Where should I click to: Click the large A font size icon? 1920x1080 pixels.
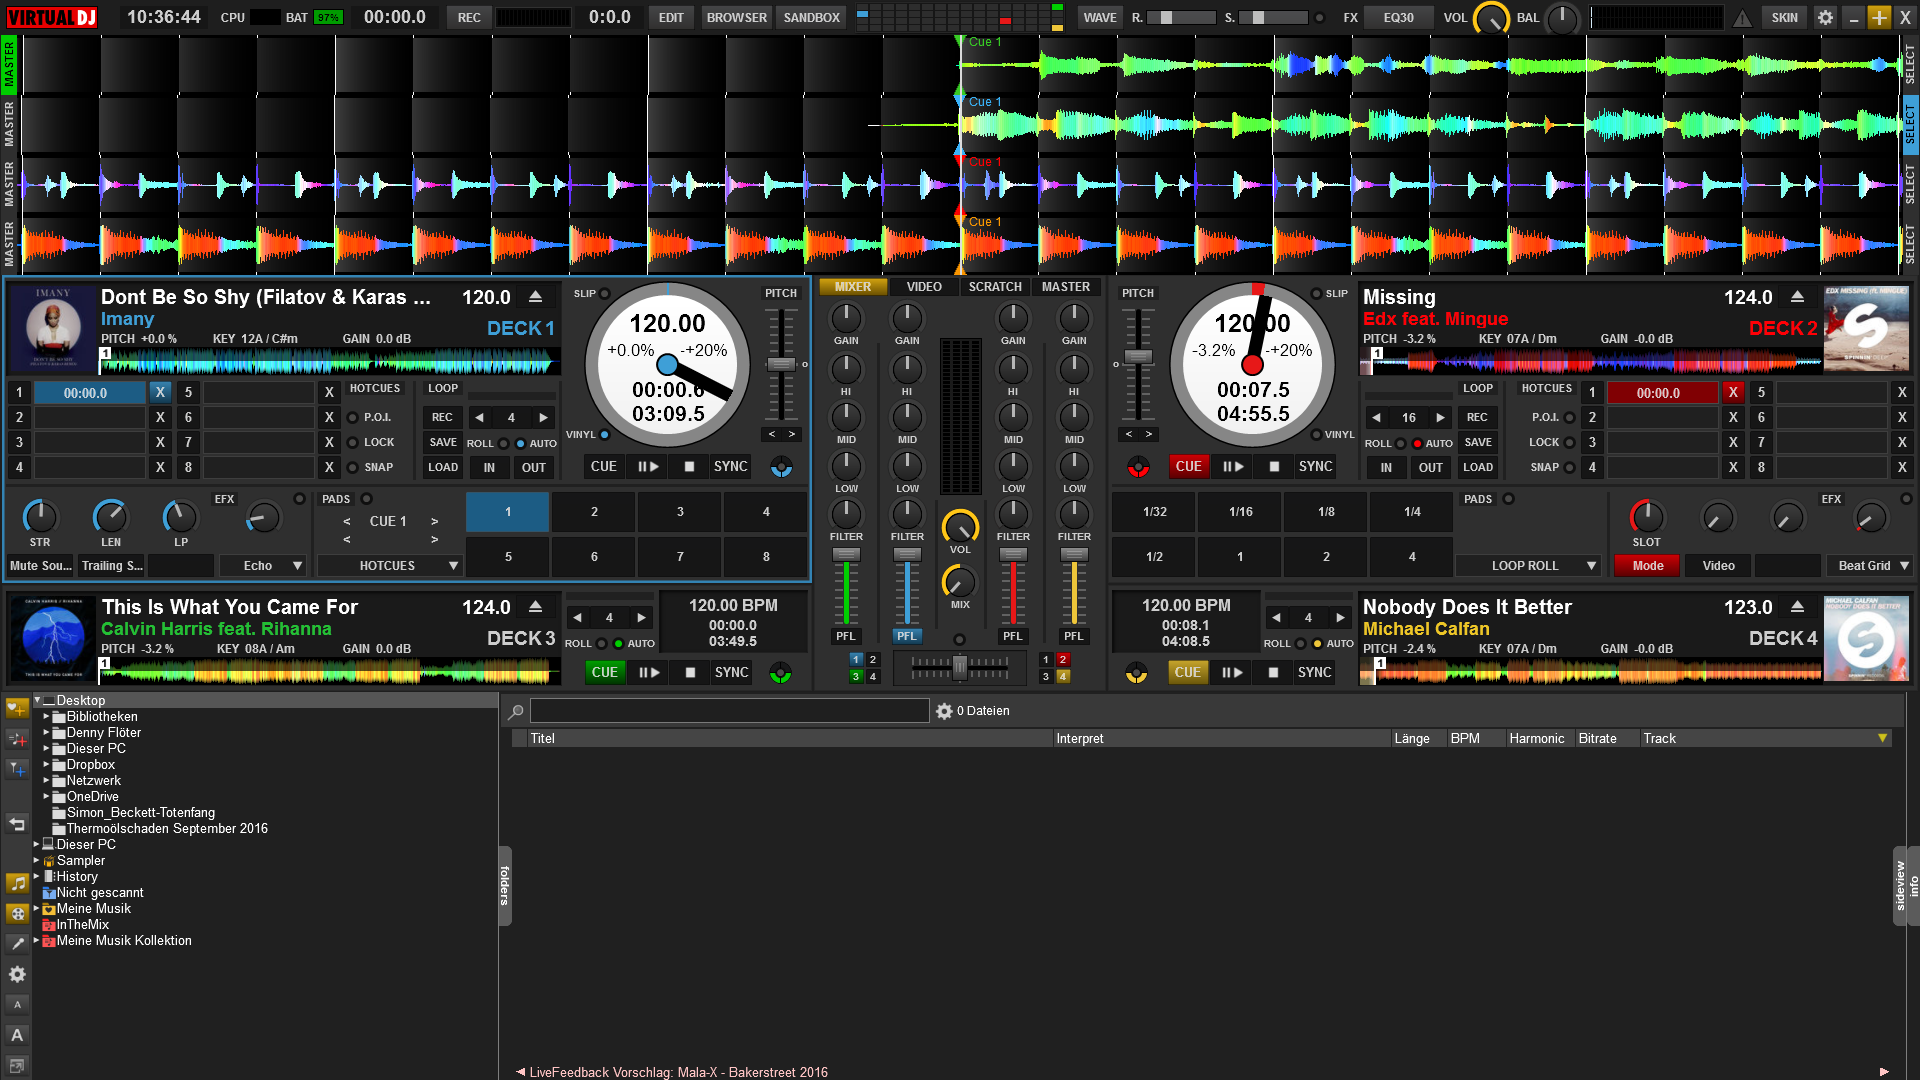pyautogui.click(x=17, y=1035)
